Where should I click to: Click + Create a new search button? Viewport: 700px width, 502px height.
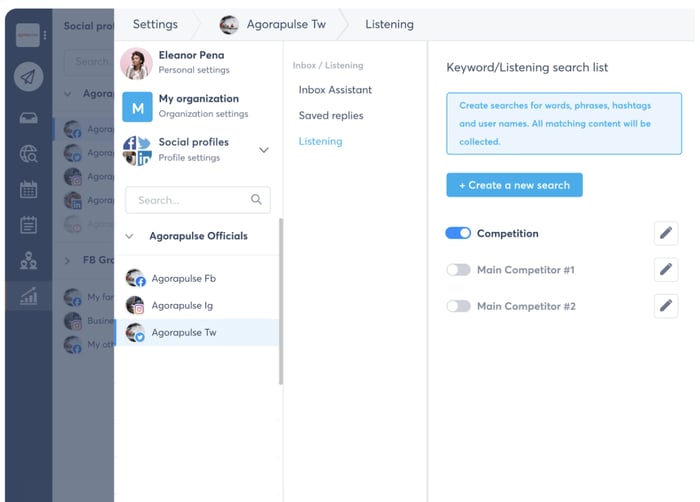point(514,185)
